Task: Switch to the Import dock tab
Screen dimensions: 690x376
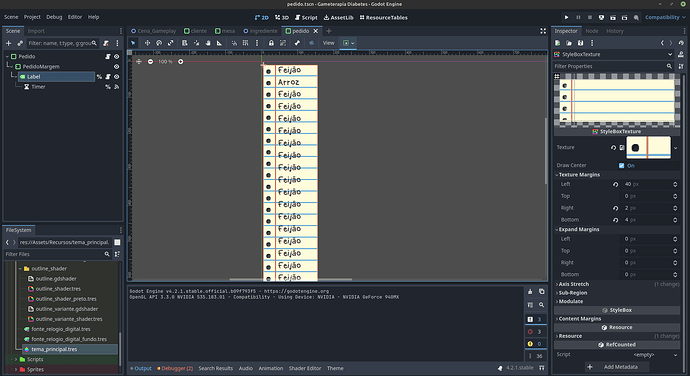Action: (36, 31)
